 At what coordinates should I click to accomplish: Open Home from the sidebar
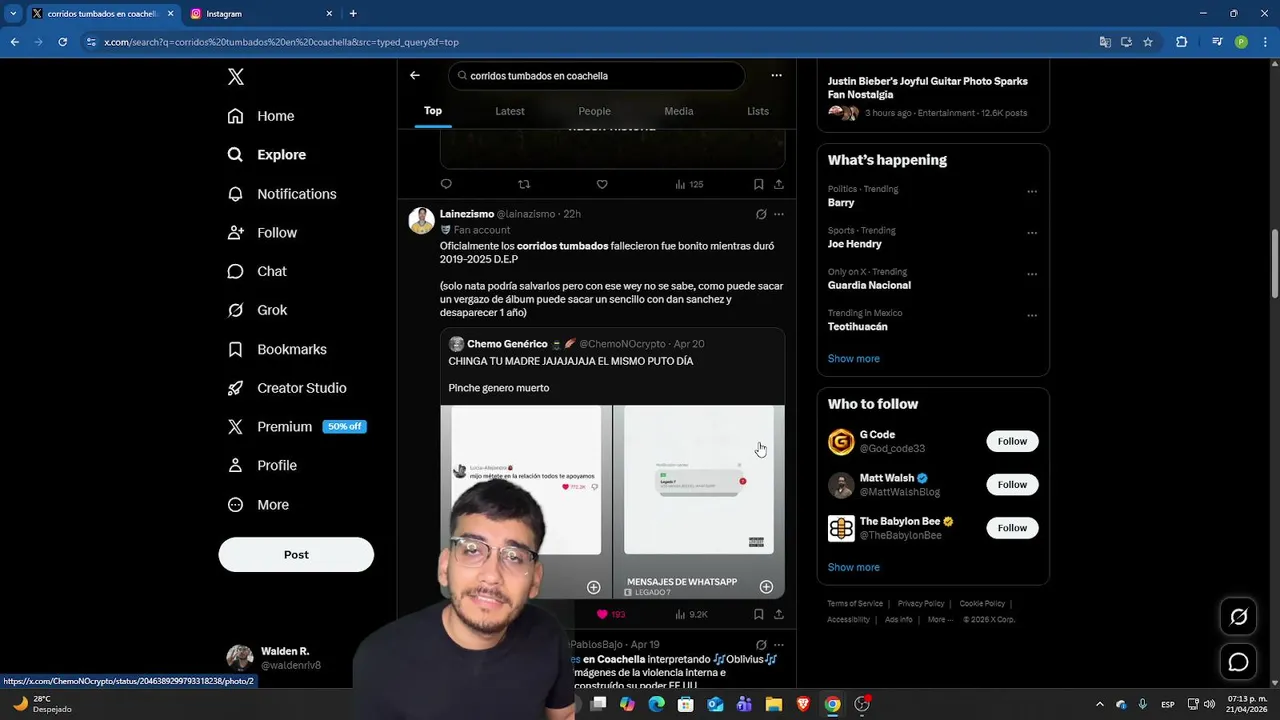point(261,116)
